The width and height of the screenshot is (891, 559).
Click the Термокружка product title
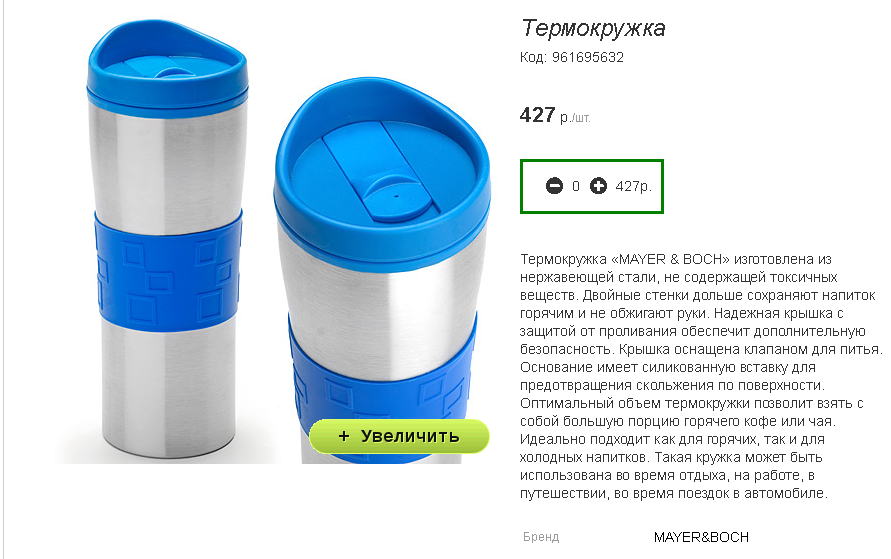593,28
